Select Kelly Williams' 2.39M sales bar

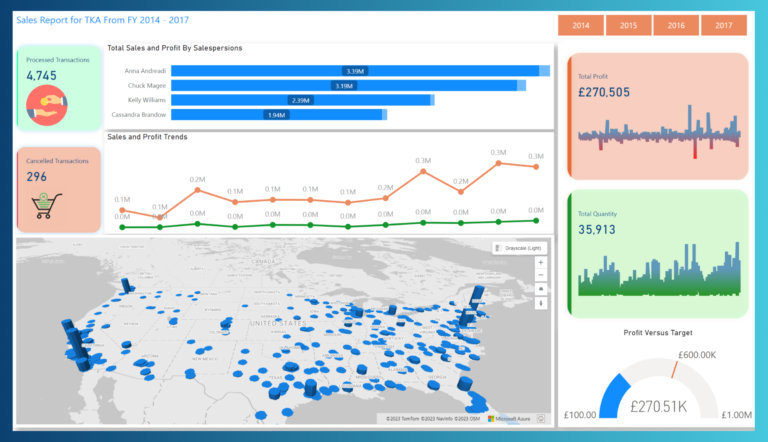click(300, 101)
